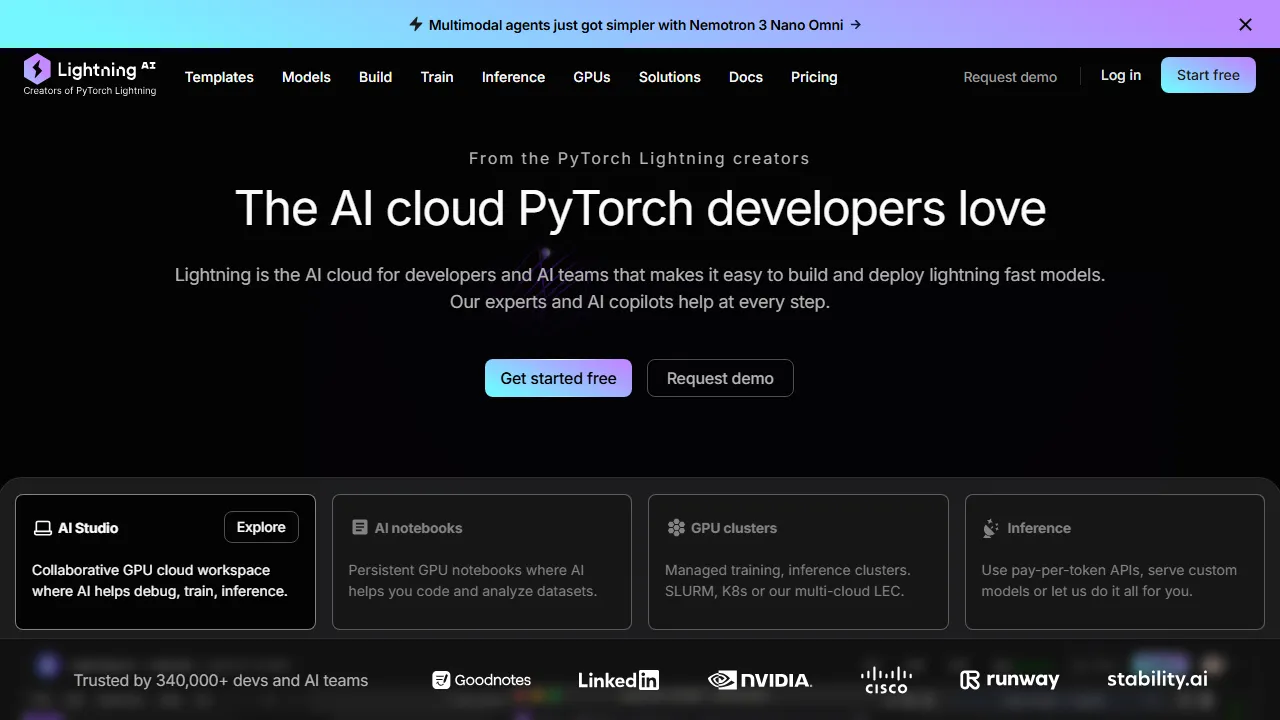Select the Inference card
The image size is (1280, 720).
1115,561
